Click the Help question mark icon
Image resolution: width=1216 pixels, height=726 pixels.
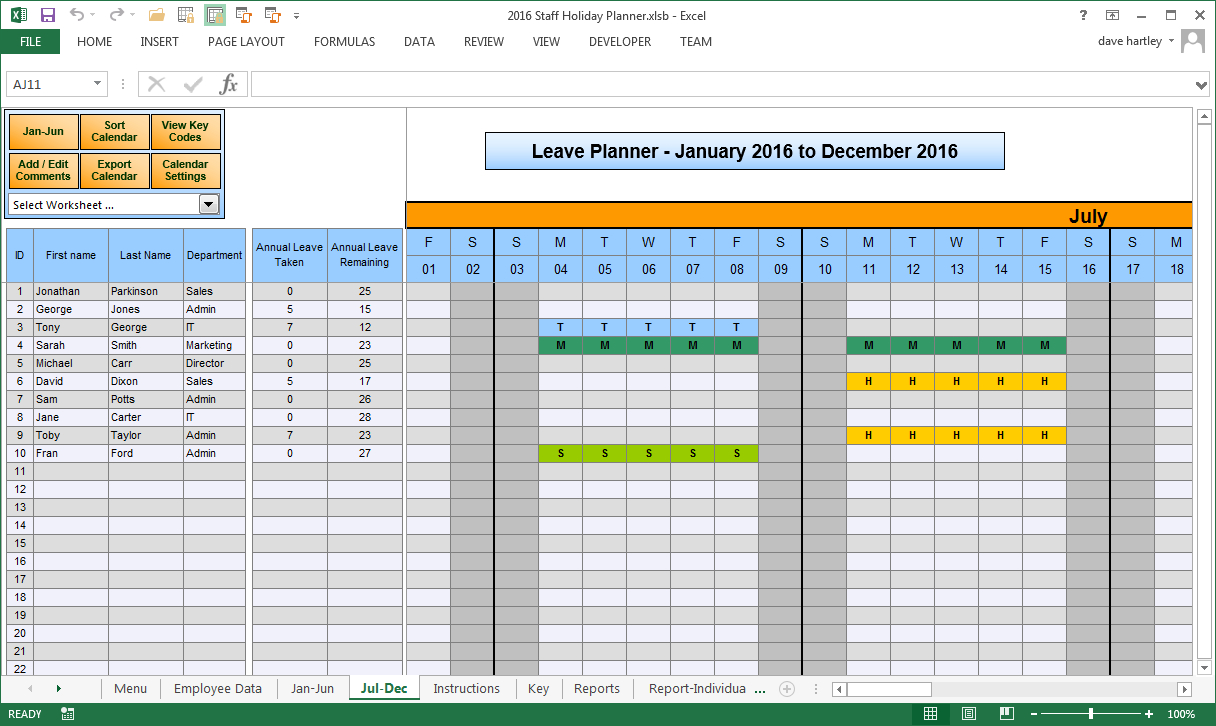[1083, 15]
